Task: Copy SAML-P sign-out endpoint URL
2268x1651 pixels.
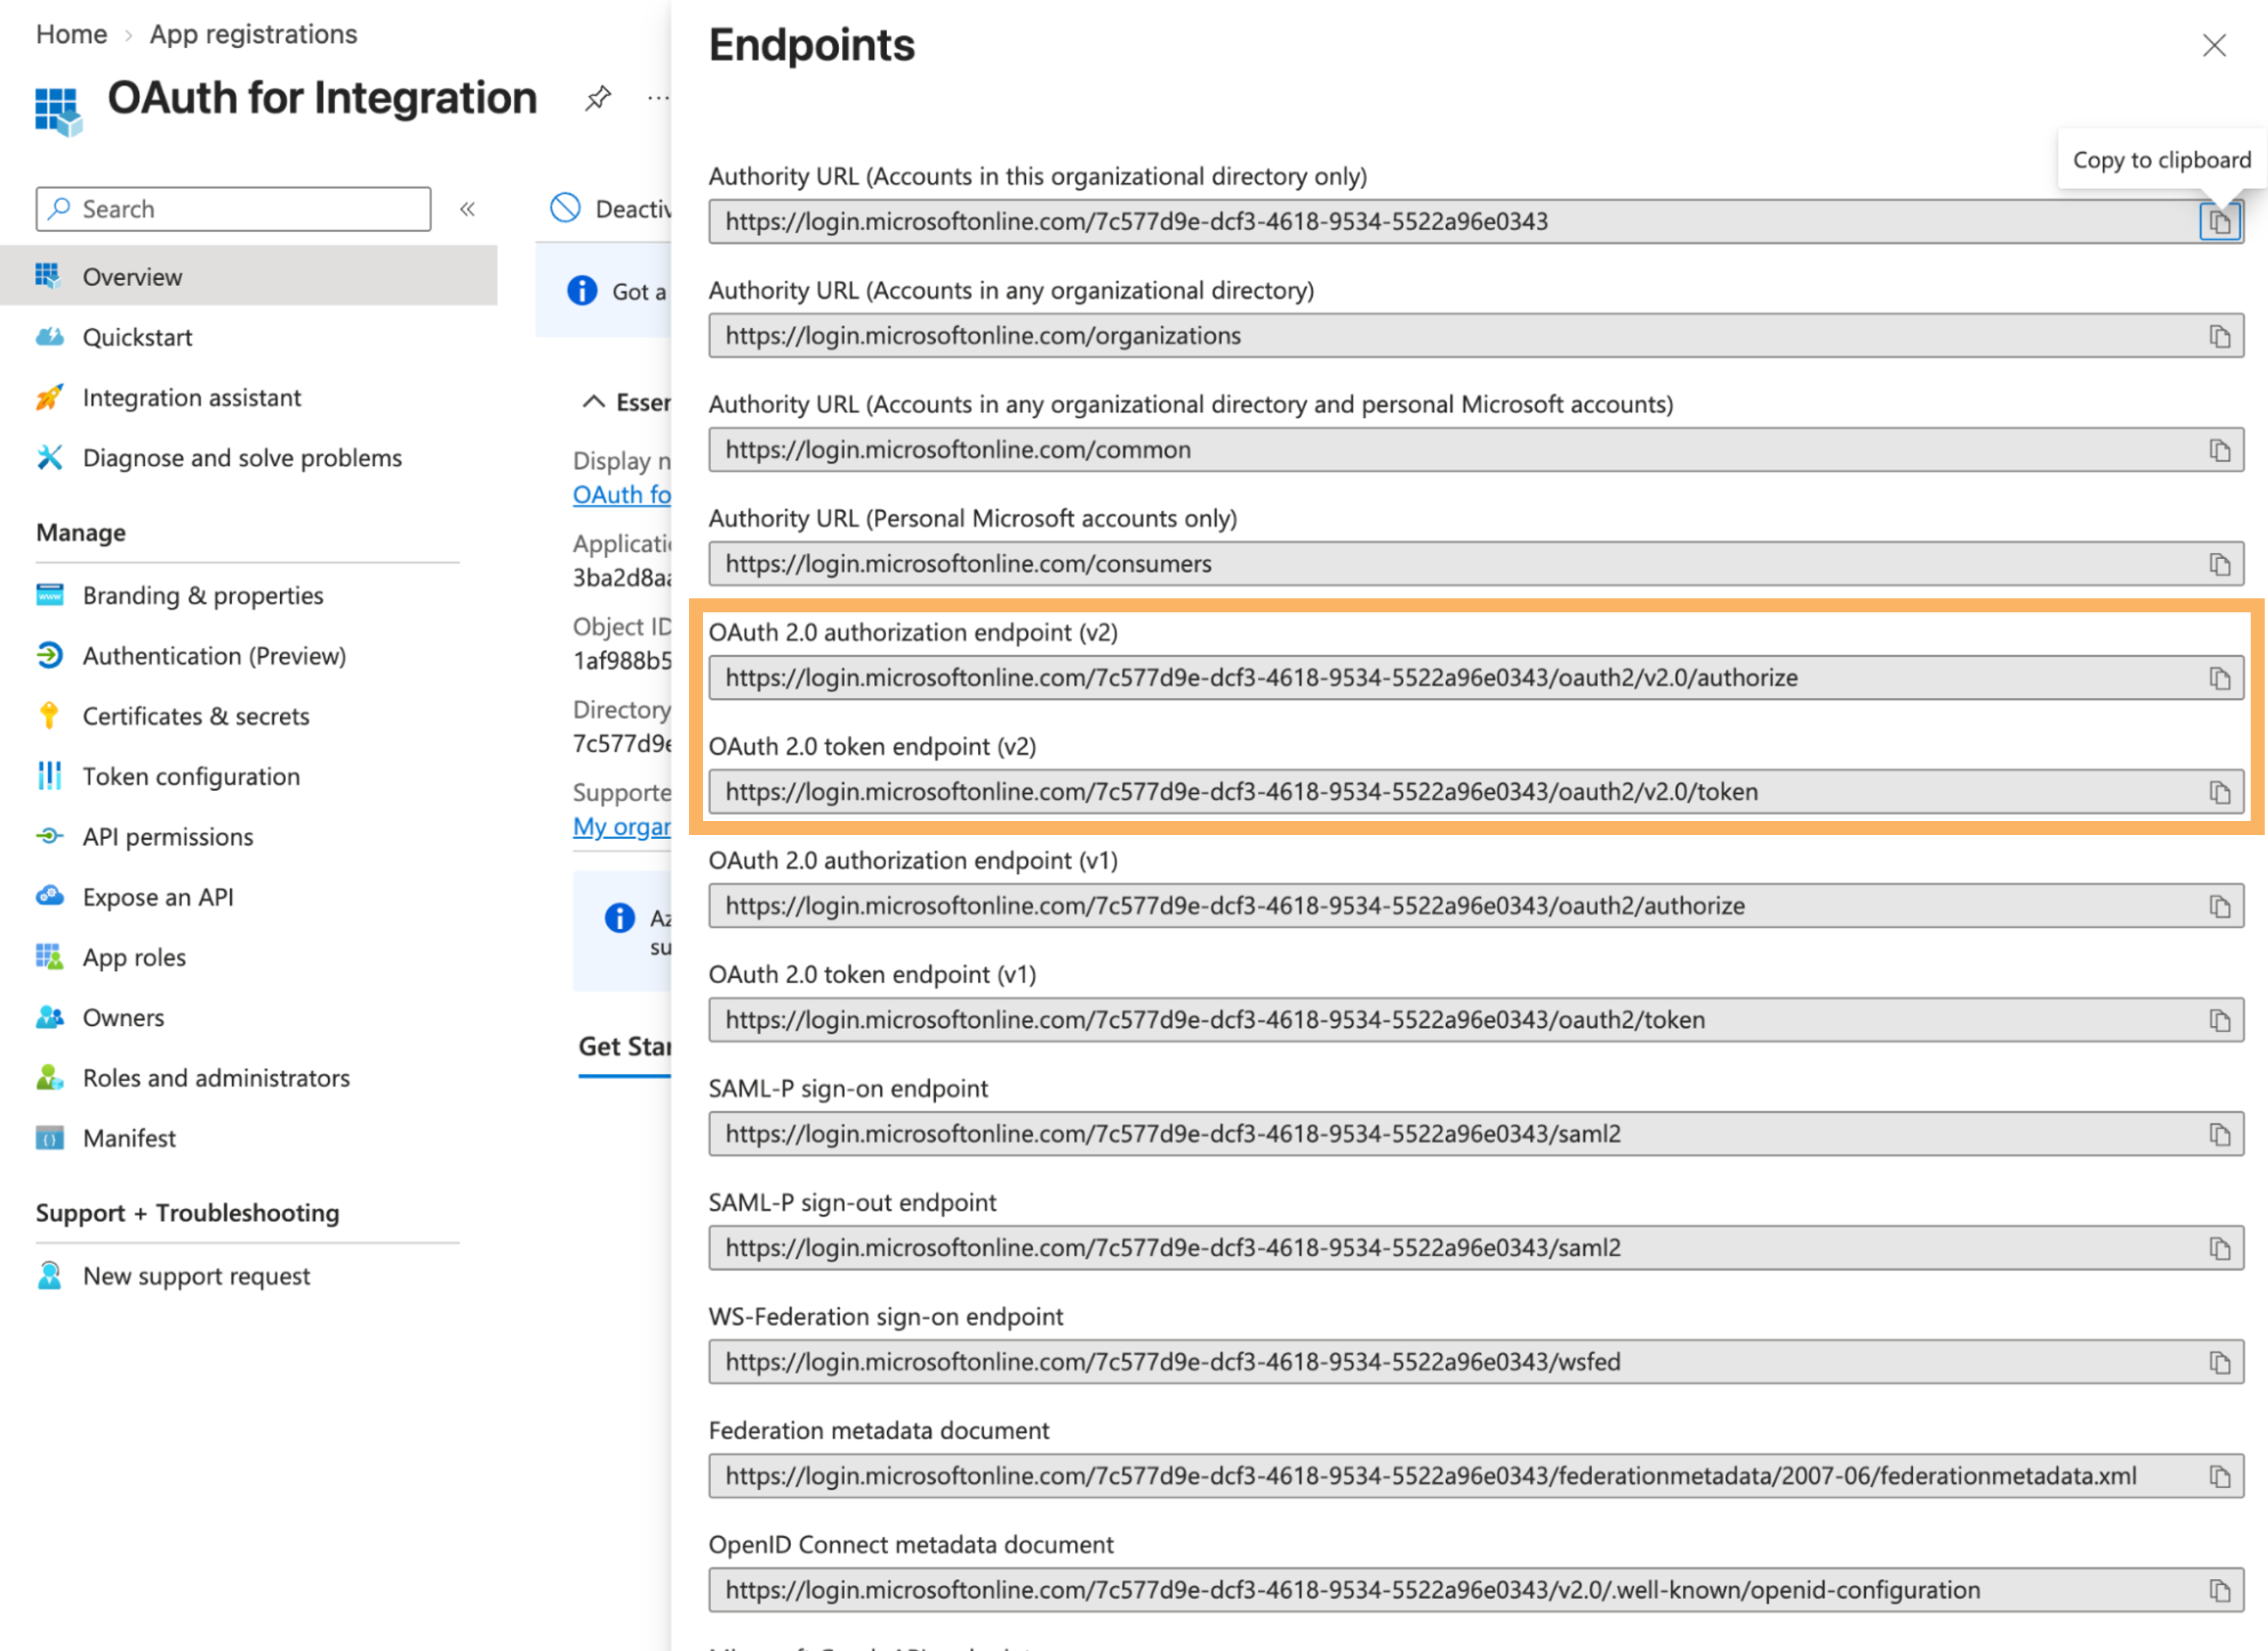Action: coord(2219,1248)
